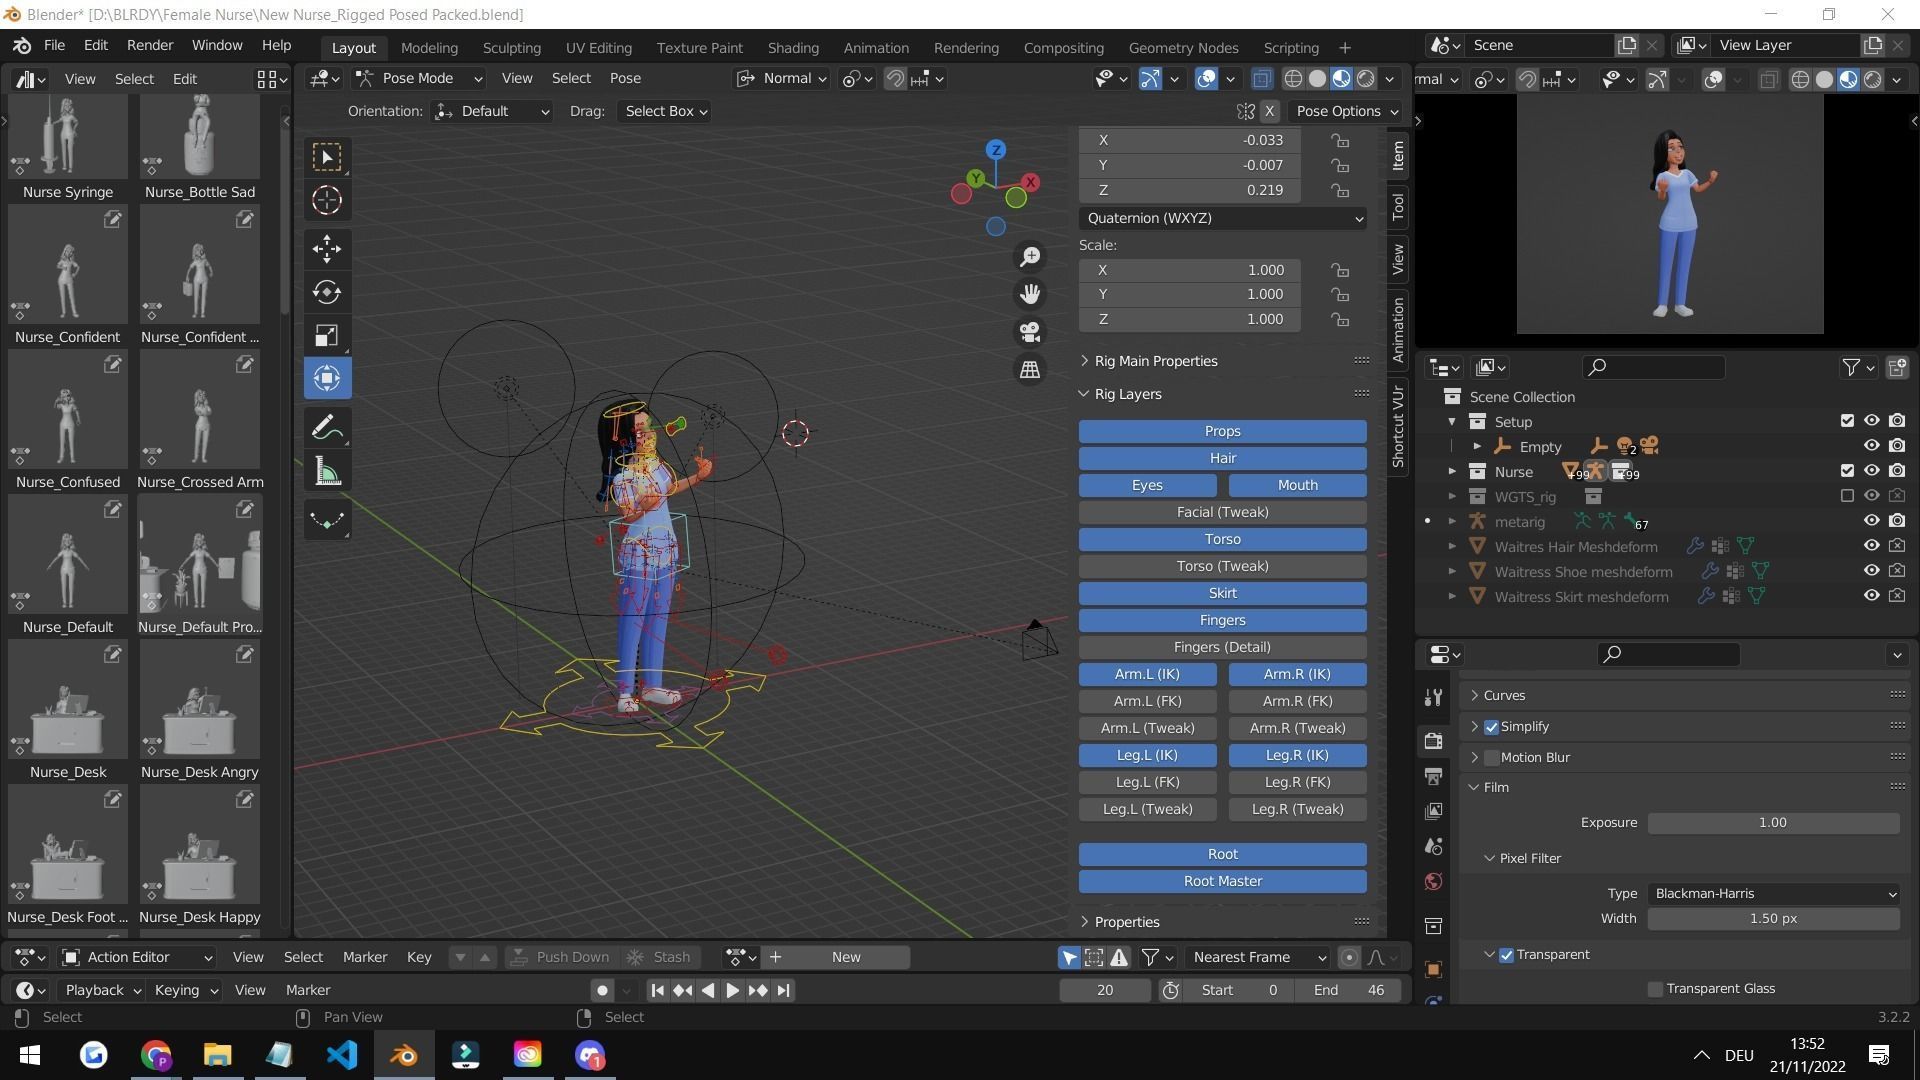Open the Render properties tab icon
This screenshot has height=1080, width=1920.
pyautogui.click(x=1433, y=741)
